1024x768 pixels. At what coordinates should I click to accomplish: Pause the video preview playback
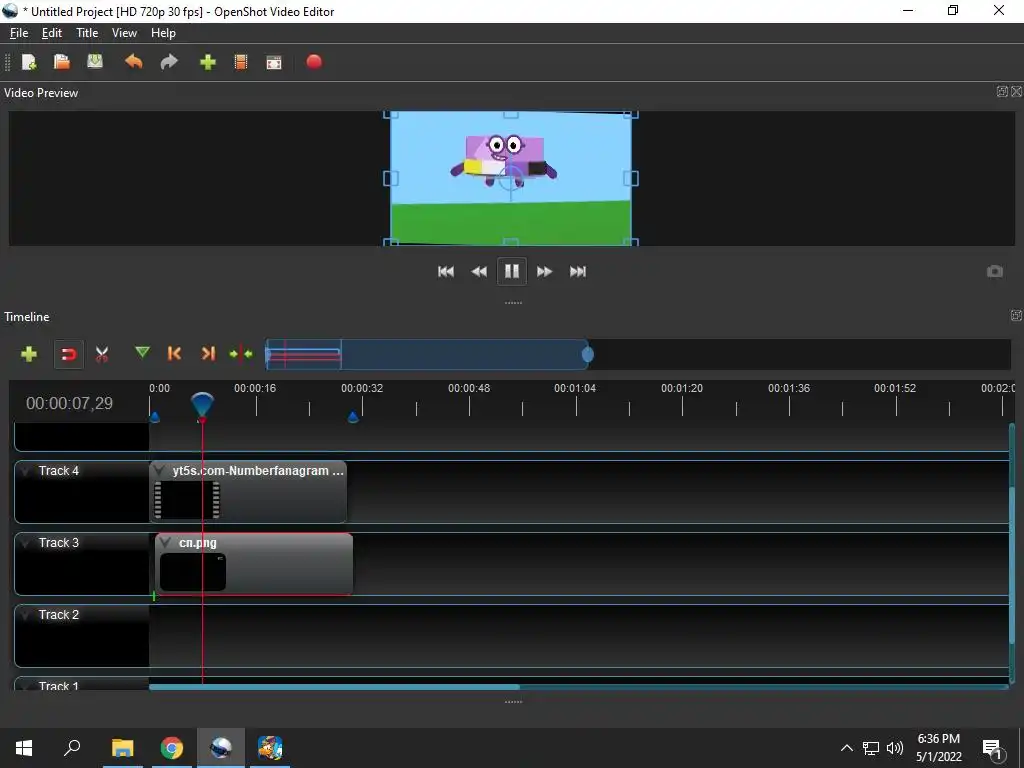511,271
